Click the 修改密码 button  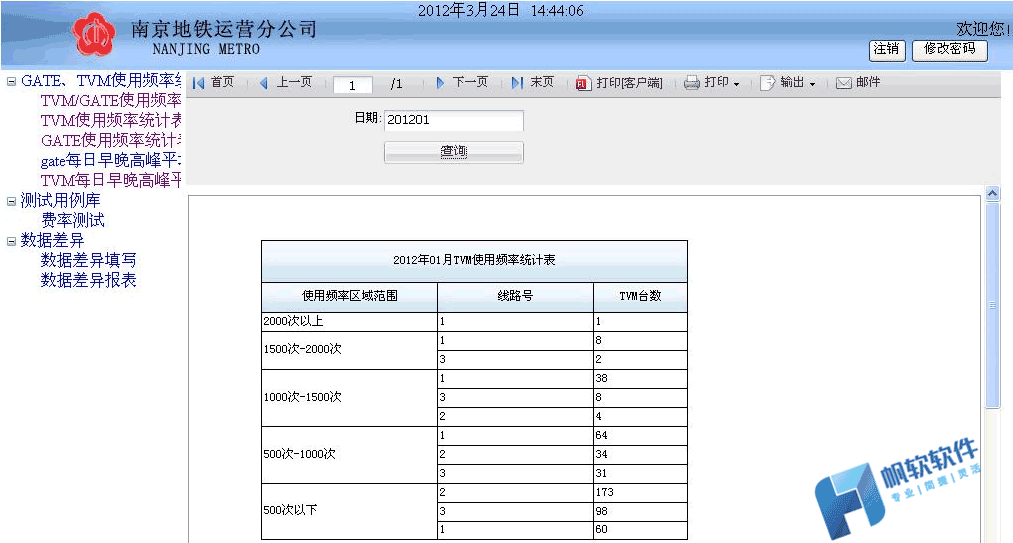pyautogui.click(x=950, y=50)
